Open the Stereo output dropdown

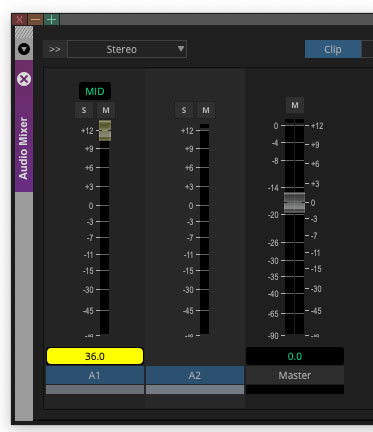(x=127, y=49)
